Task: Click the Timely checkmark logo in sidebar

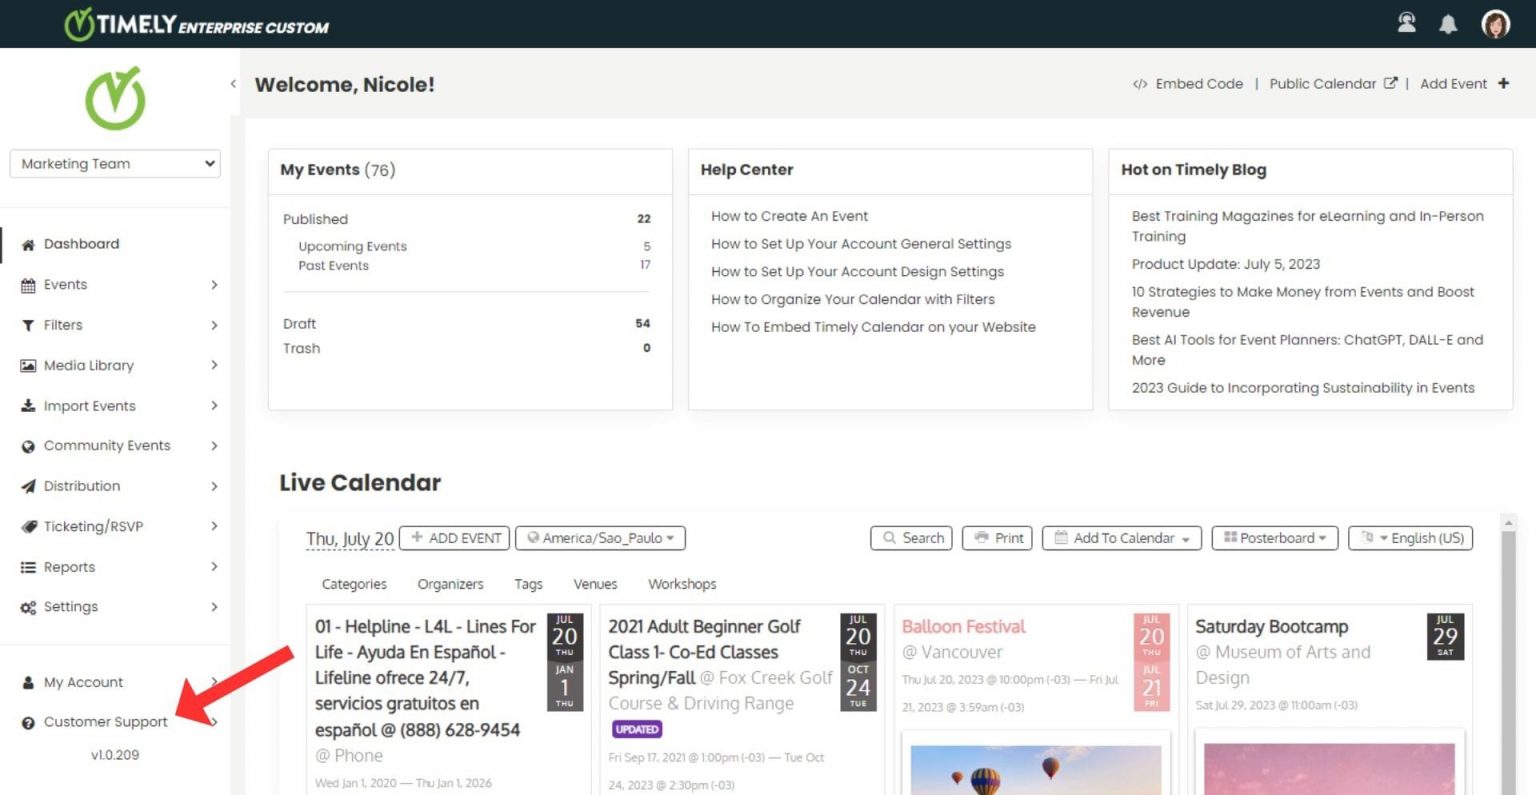Action: [x=115, y=98]
